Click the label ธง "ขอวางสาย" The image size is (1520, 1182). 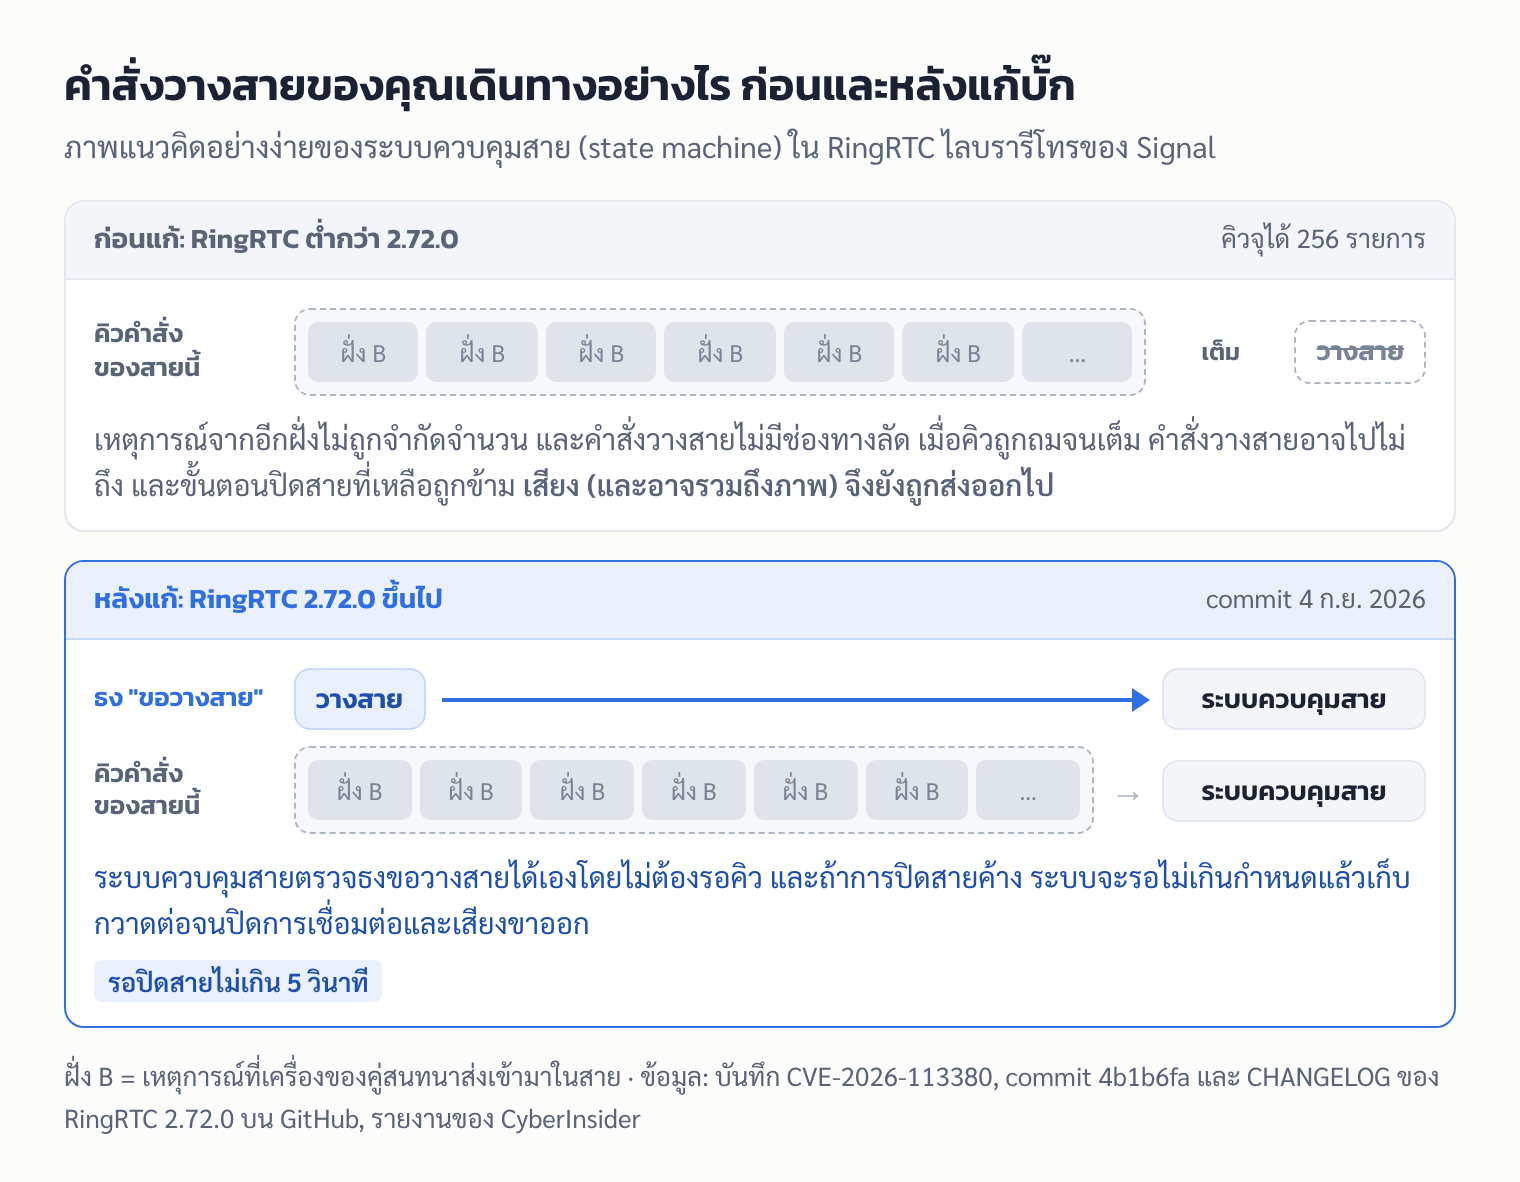179,698
